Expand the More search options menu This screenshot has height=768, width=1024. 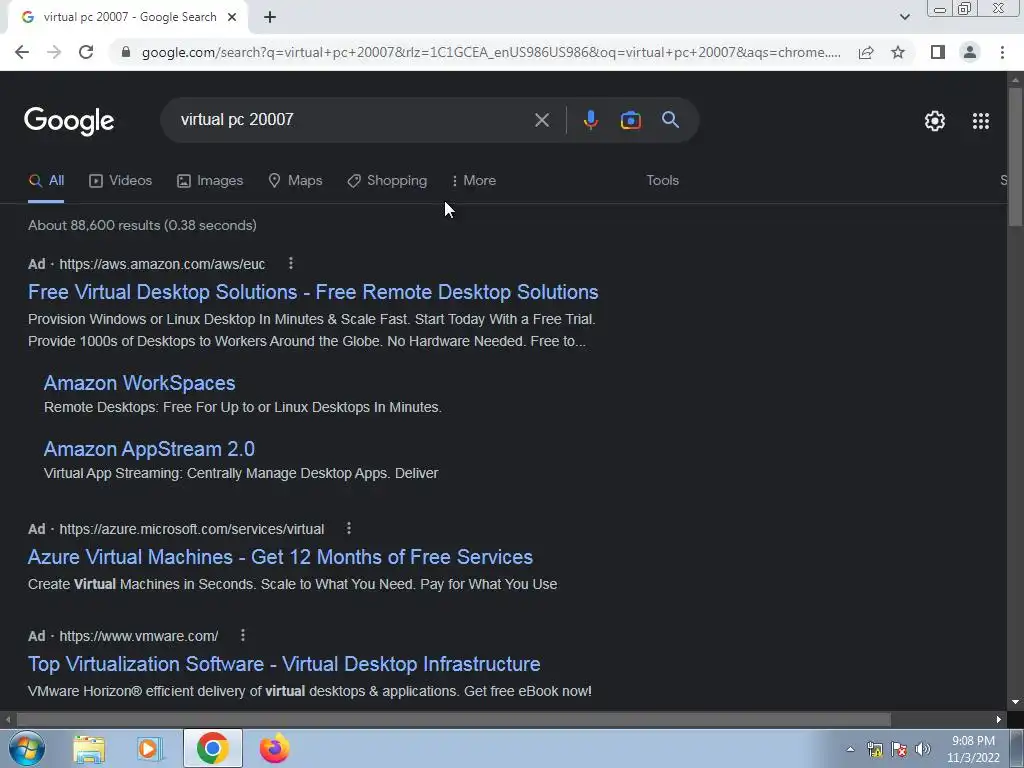[x=474, y=180]
